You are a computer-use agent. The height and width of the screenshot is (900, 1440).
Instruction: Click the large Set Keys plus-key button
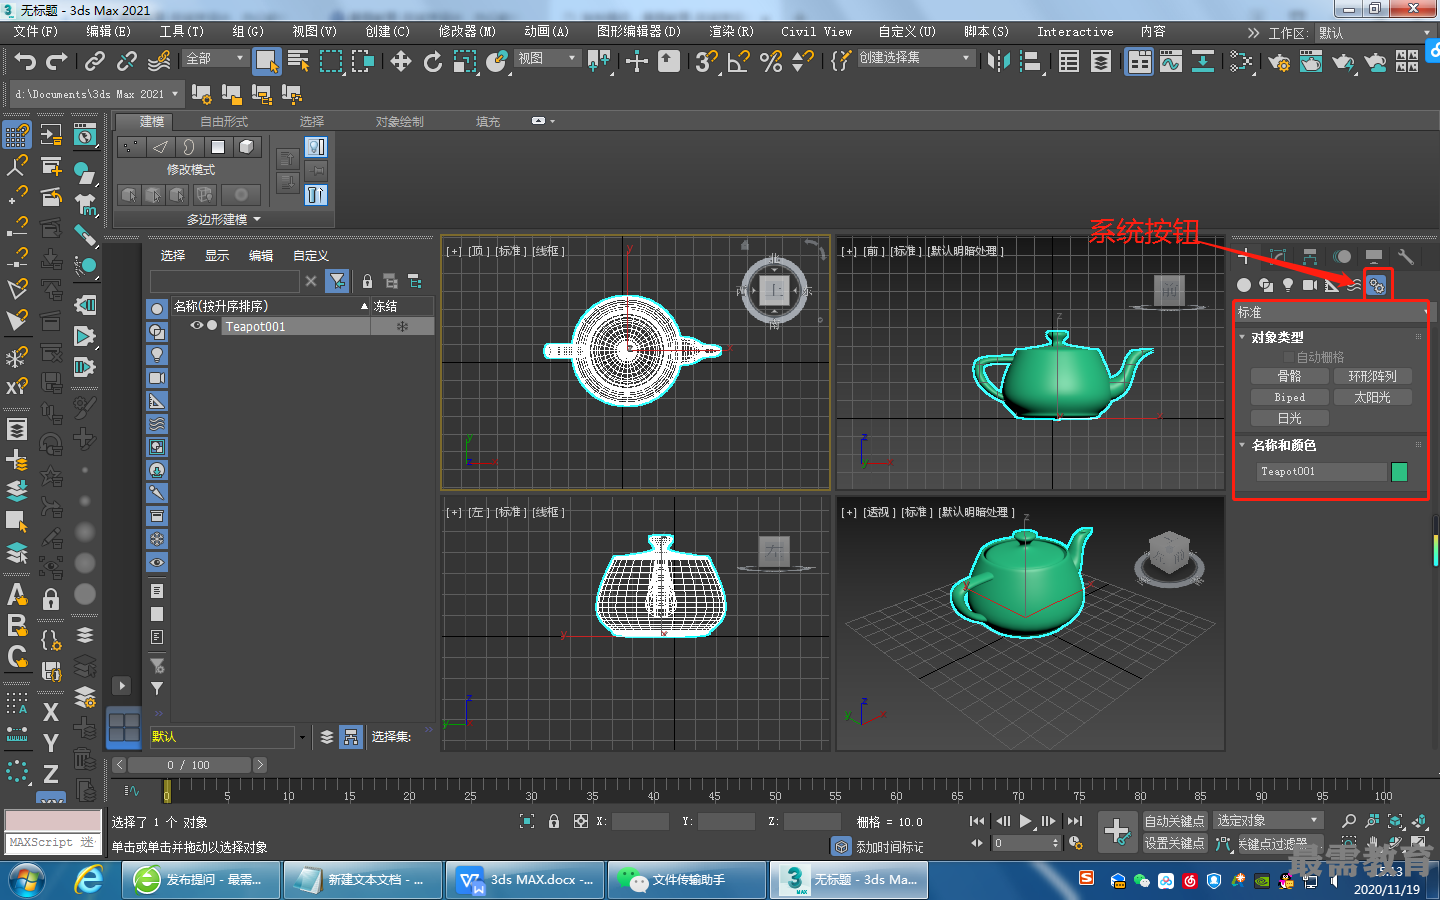point(1117,830)
